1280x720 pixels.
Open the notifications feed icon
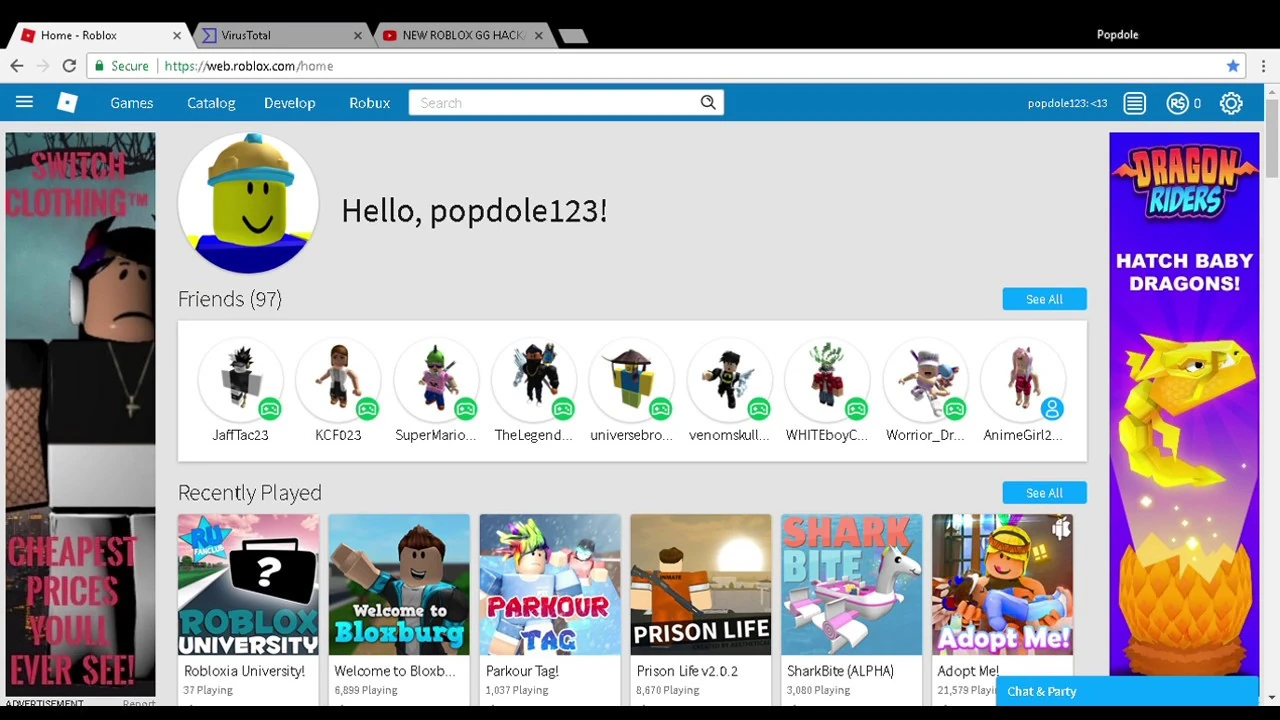(1134, 103)
